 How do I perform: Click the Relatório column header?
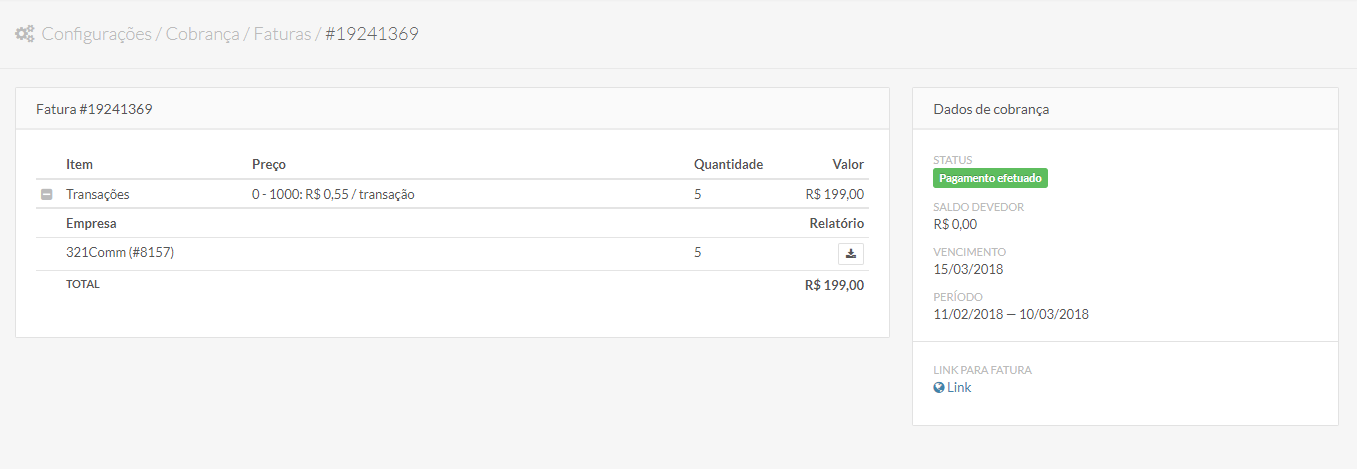point(836,223)
